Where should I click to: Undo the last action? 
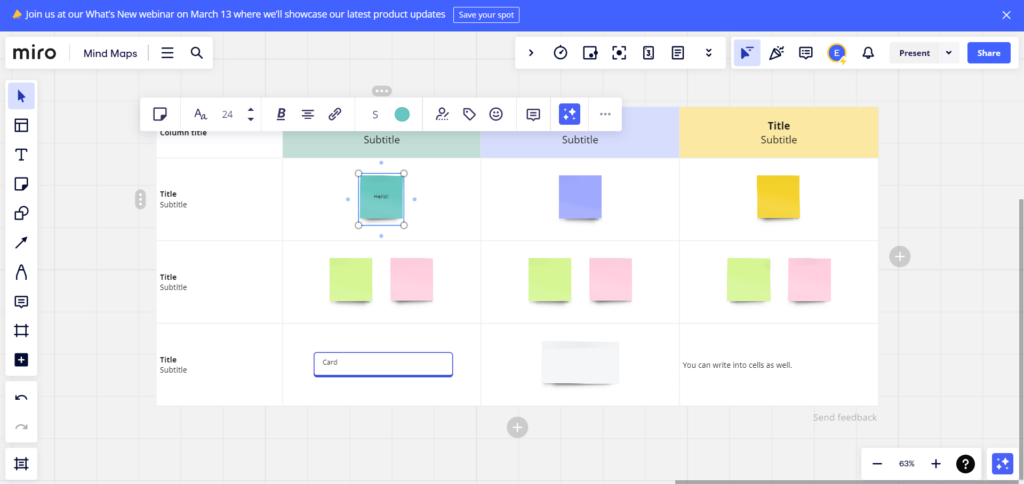pos(21,398)
